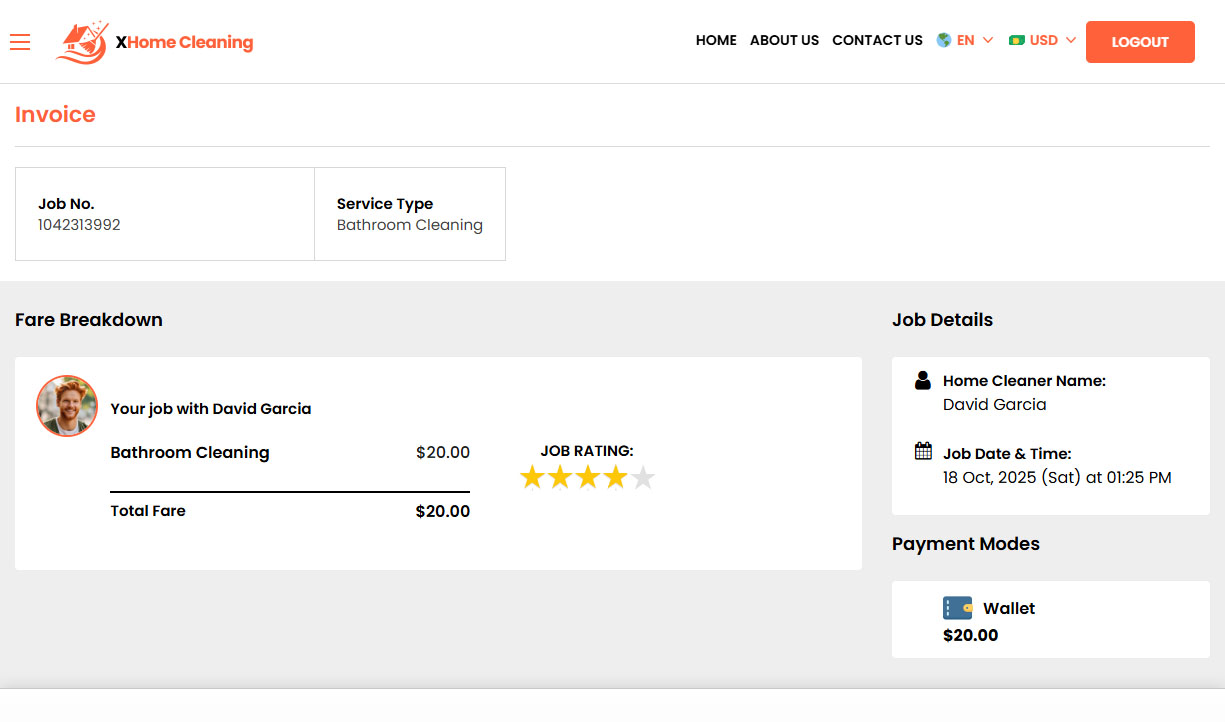Select the Wallet payment icon
This screenshot has height=722, width=1225.
point(957,607)
